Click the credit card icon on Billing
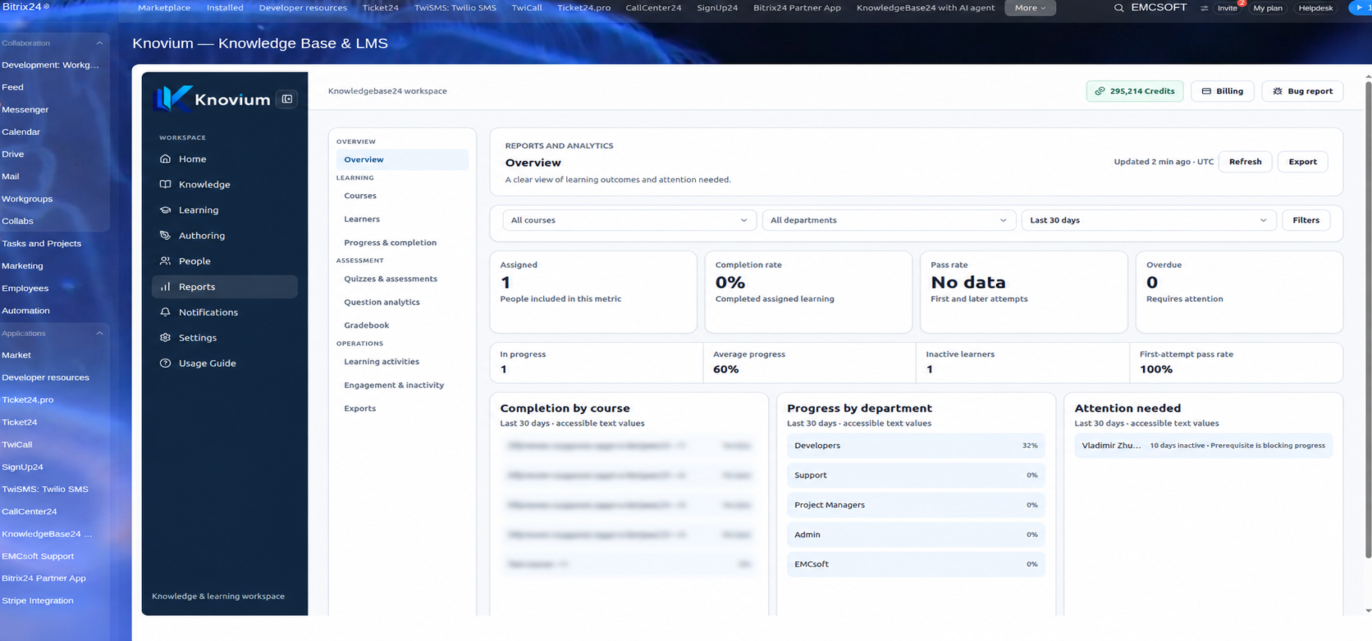This screenshot has width=1372, height=641. (x=1206, y=91)
